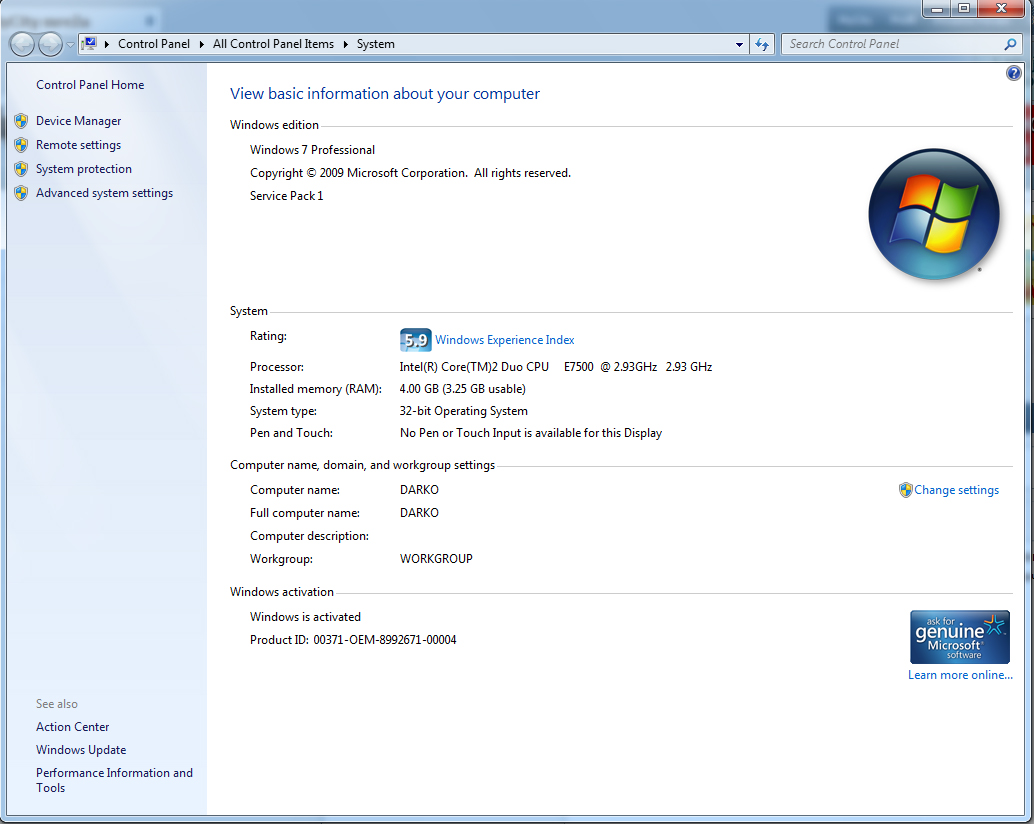Image resolution: width=1034 pixels, height=824 pixels.
Task: Click the Remote settings shield icon
Action: [21, 145]
